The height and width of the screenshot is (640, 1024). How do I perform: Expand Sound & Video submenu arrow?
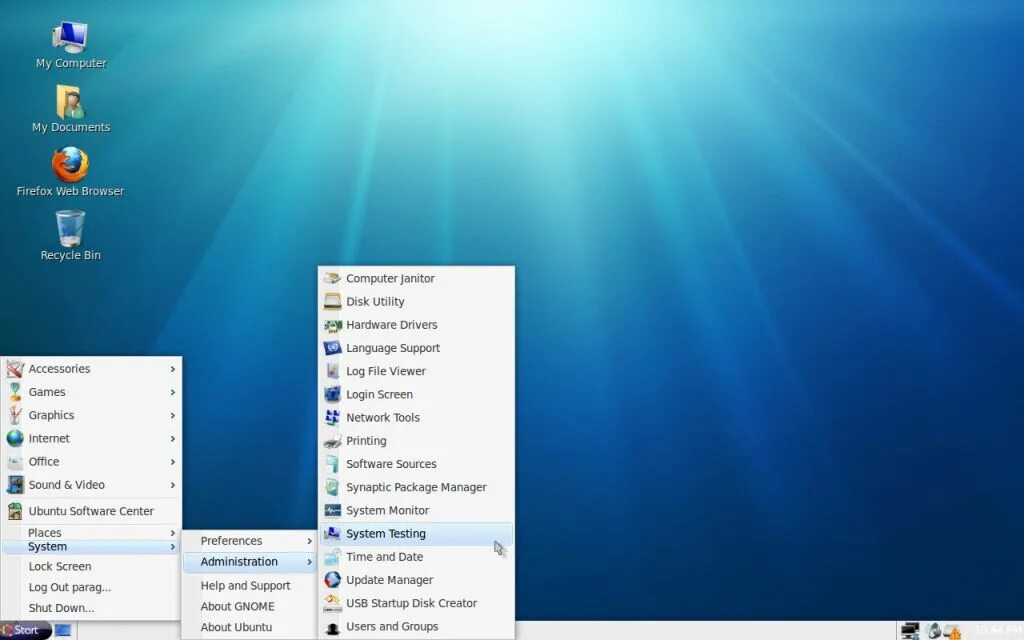click(x=172, y=485)
